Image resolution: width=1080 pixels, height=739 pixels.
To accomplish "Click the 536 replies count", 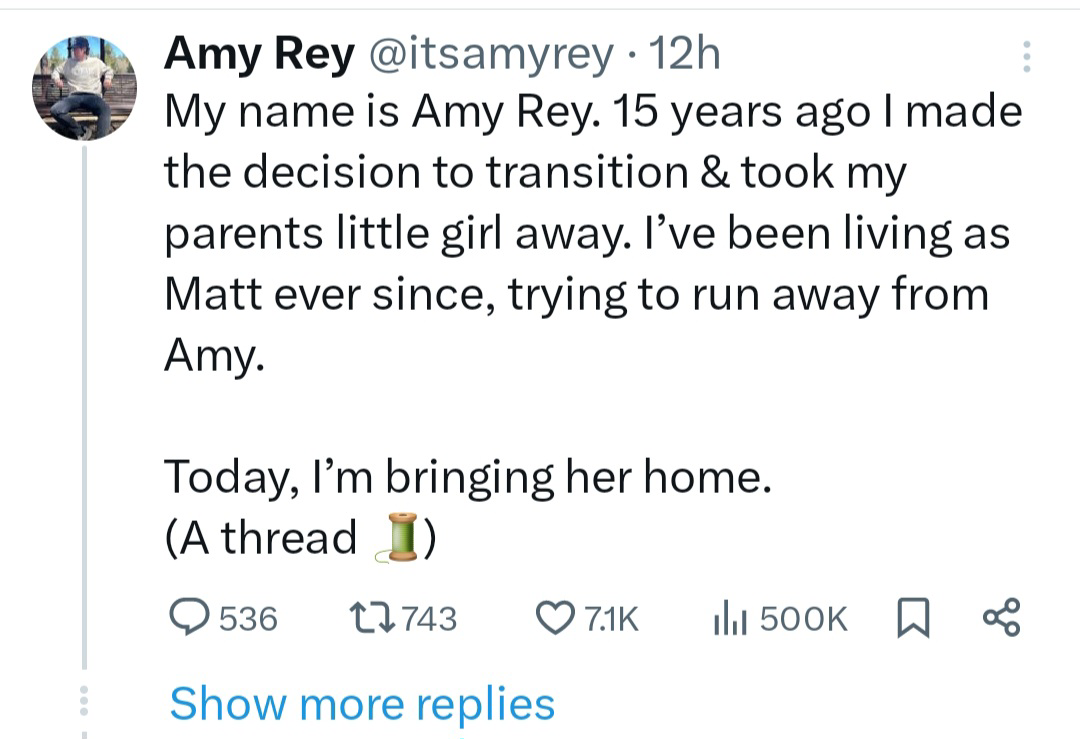I will point(248,620).
